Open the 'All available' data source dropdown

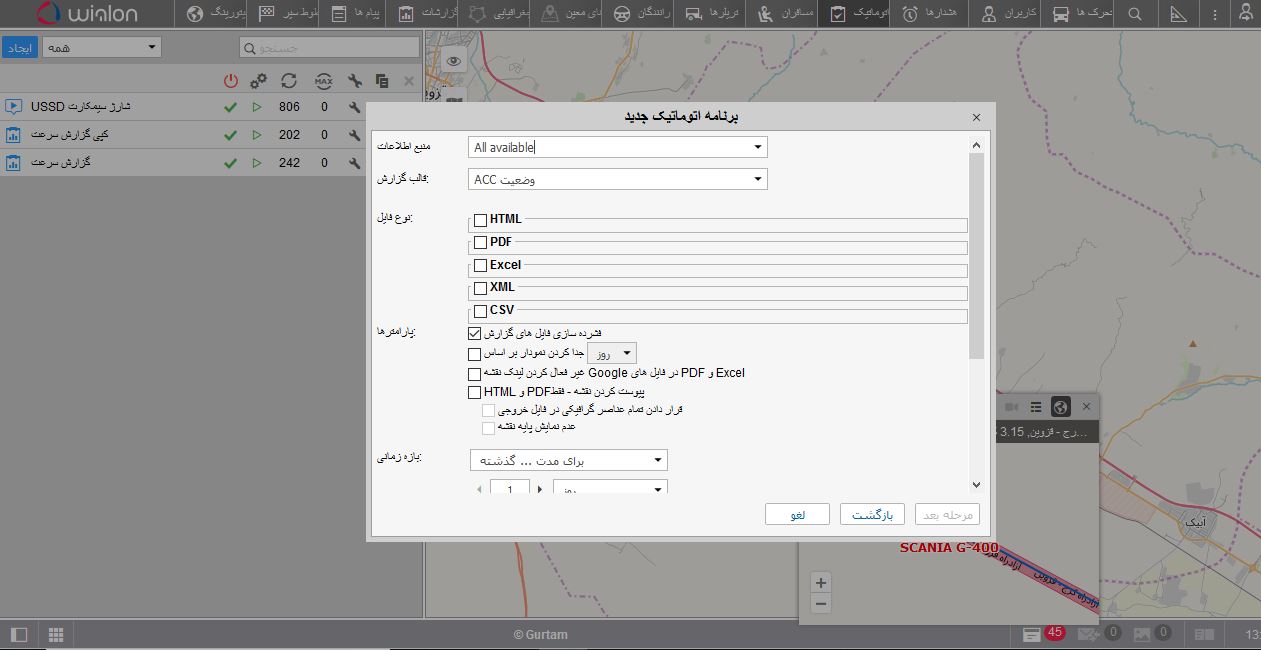pyautogui.click(x=617, y=147)
